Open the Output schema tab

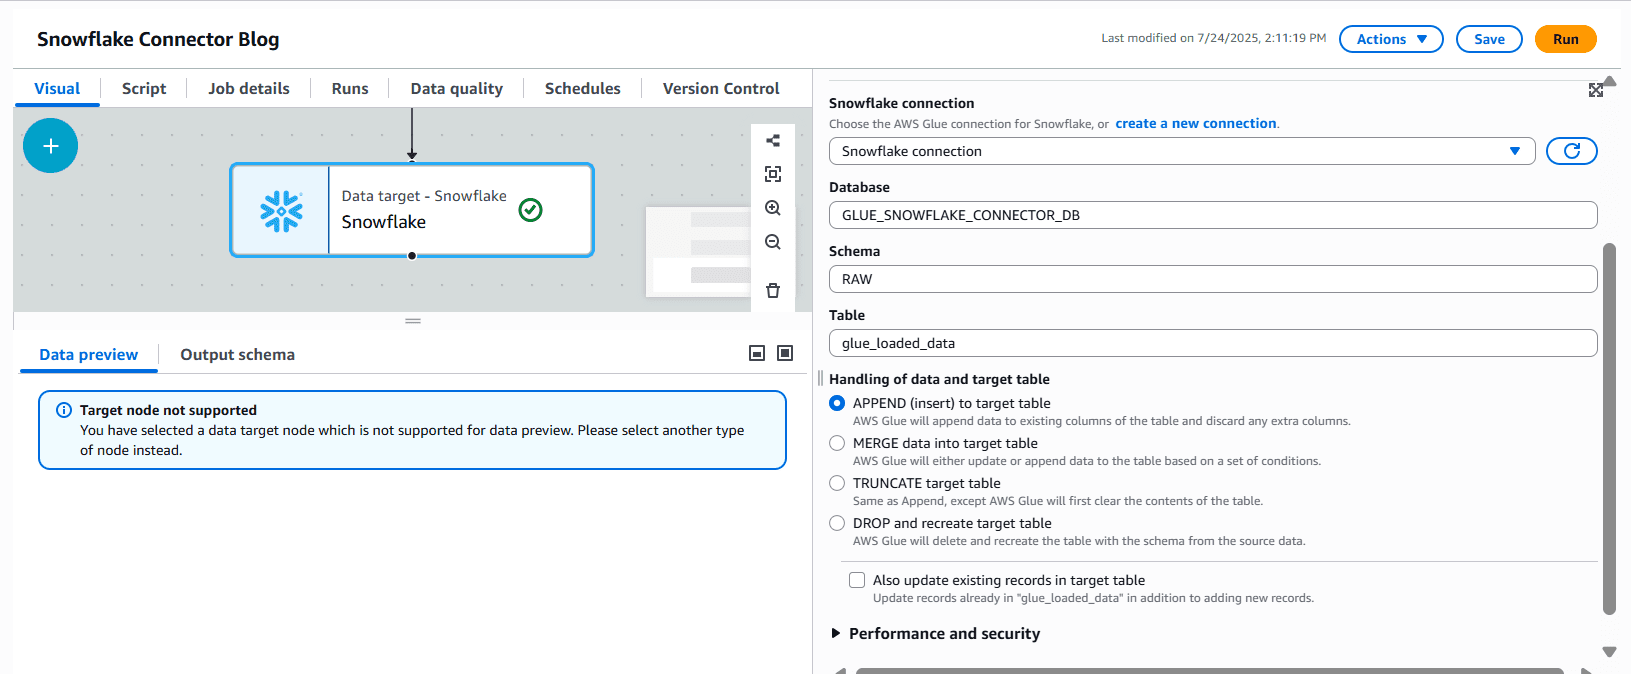pyautogui.click(x=237, y=355)
